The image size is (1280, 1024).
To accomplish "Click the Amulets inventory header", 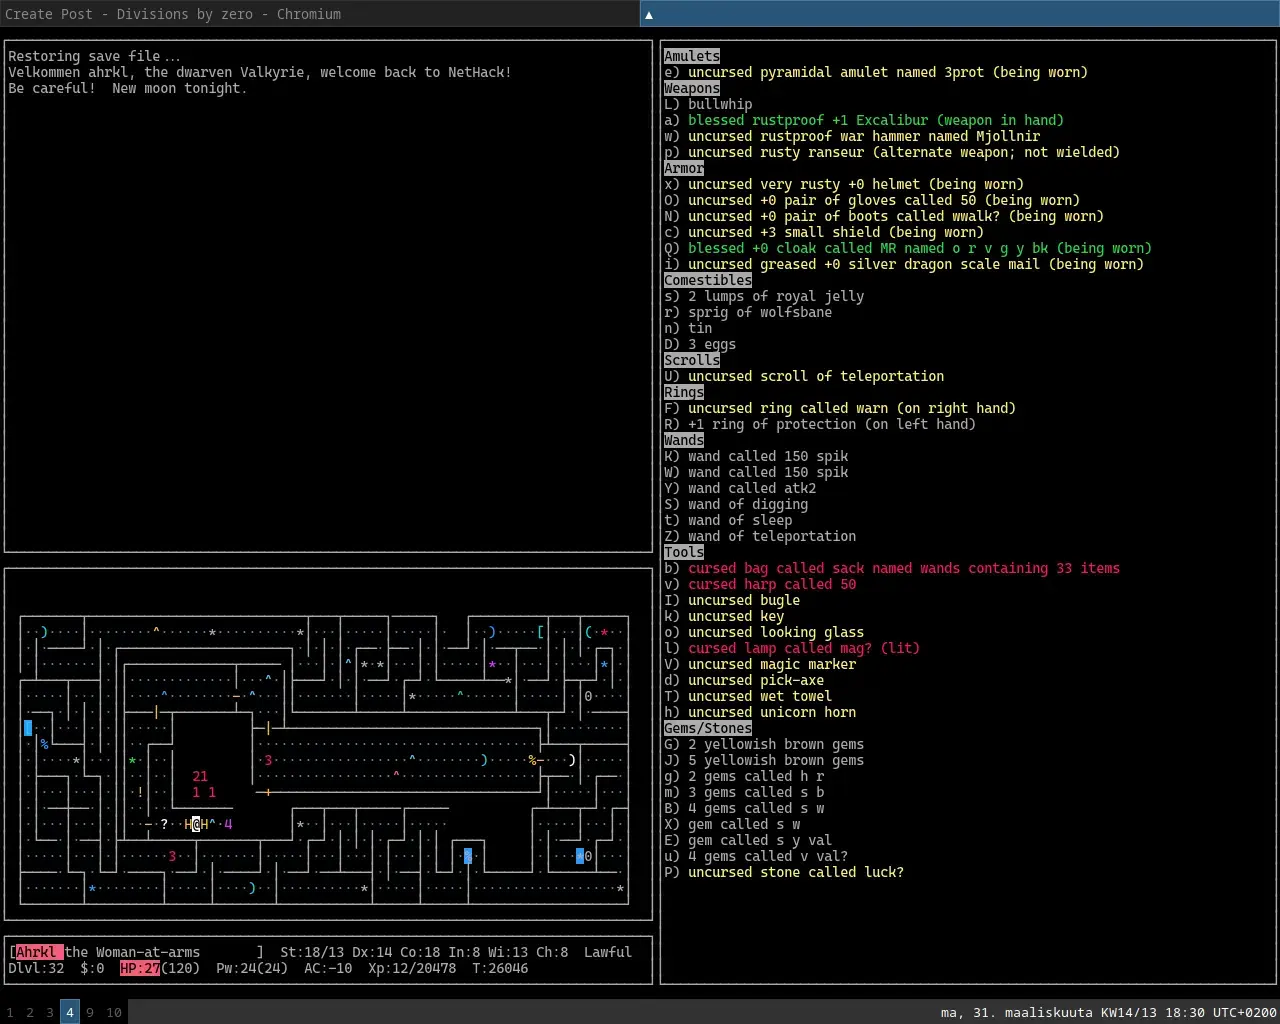I will [692, 56].
